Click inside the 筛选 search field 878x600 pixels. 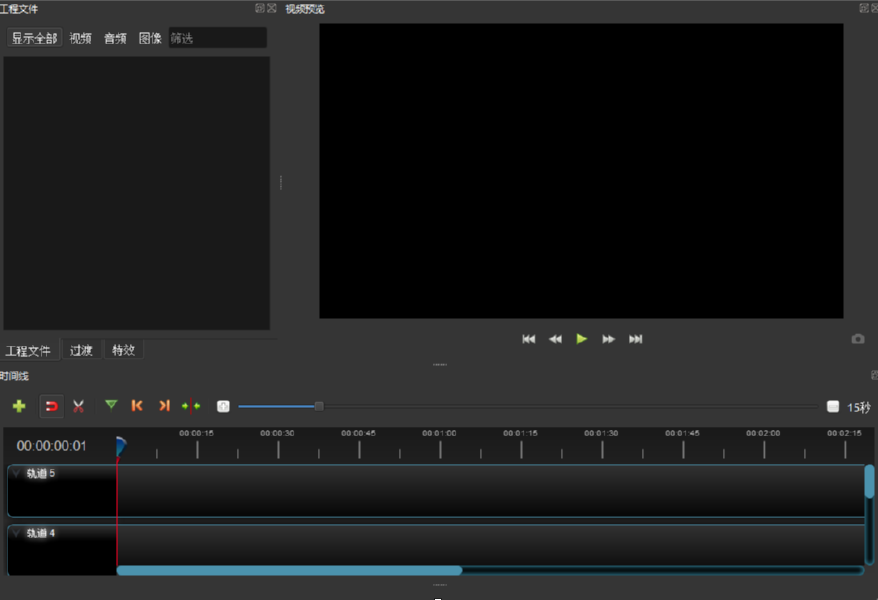tap(216, 37)
